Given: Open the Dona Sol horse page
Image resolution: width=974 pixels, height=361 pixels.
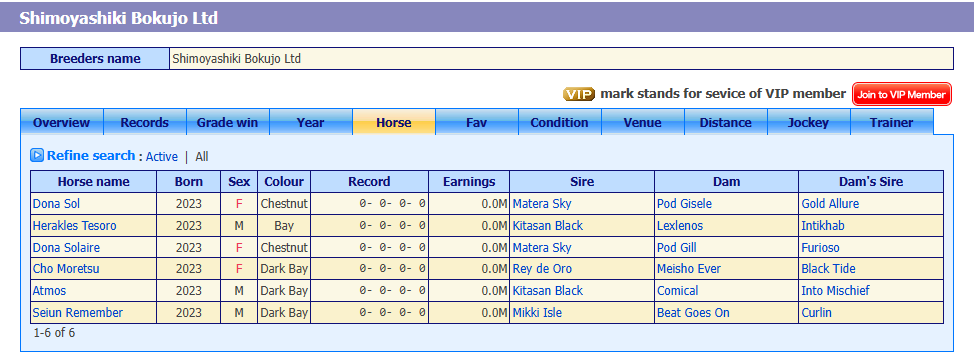Looking at the screenshot, I should click(57, 204).
